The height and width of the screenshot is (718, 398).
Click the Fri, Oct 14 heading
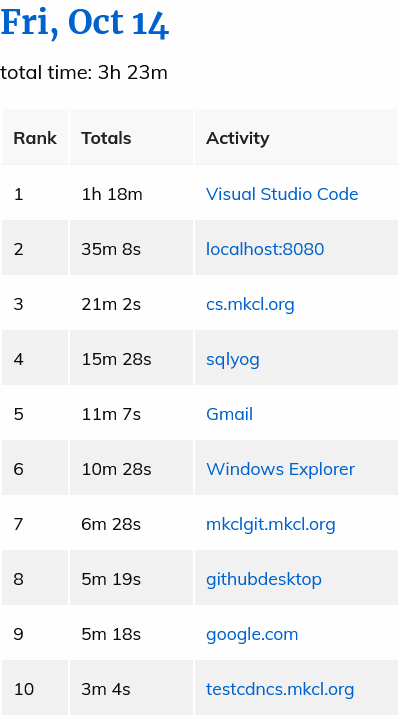point(85,23)
